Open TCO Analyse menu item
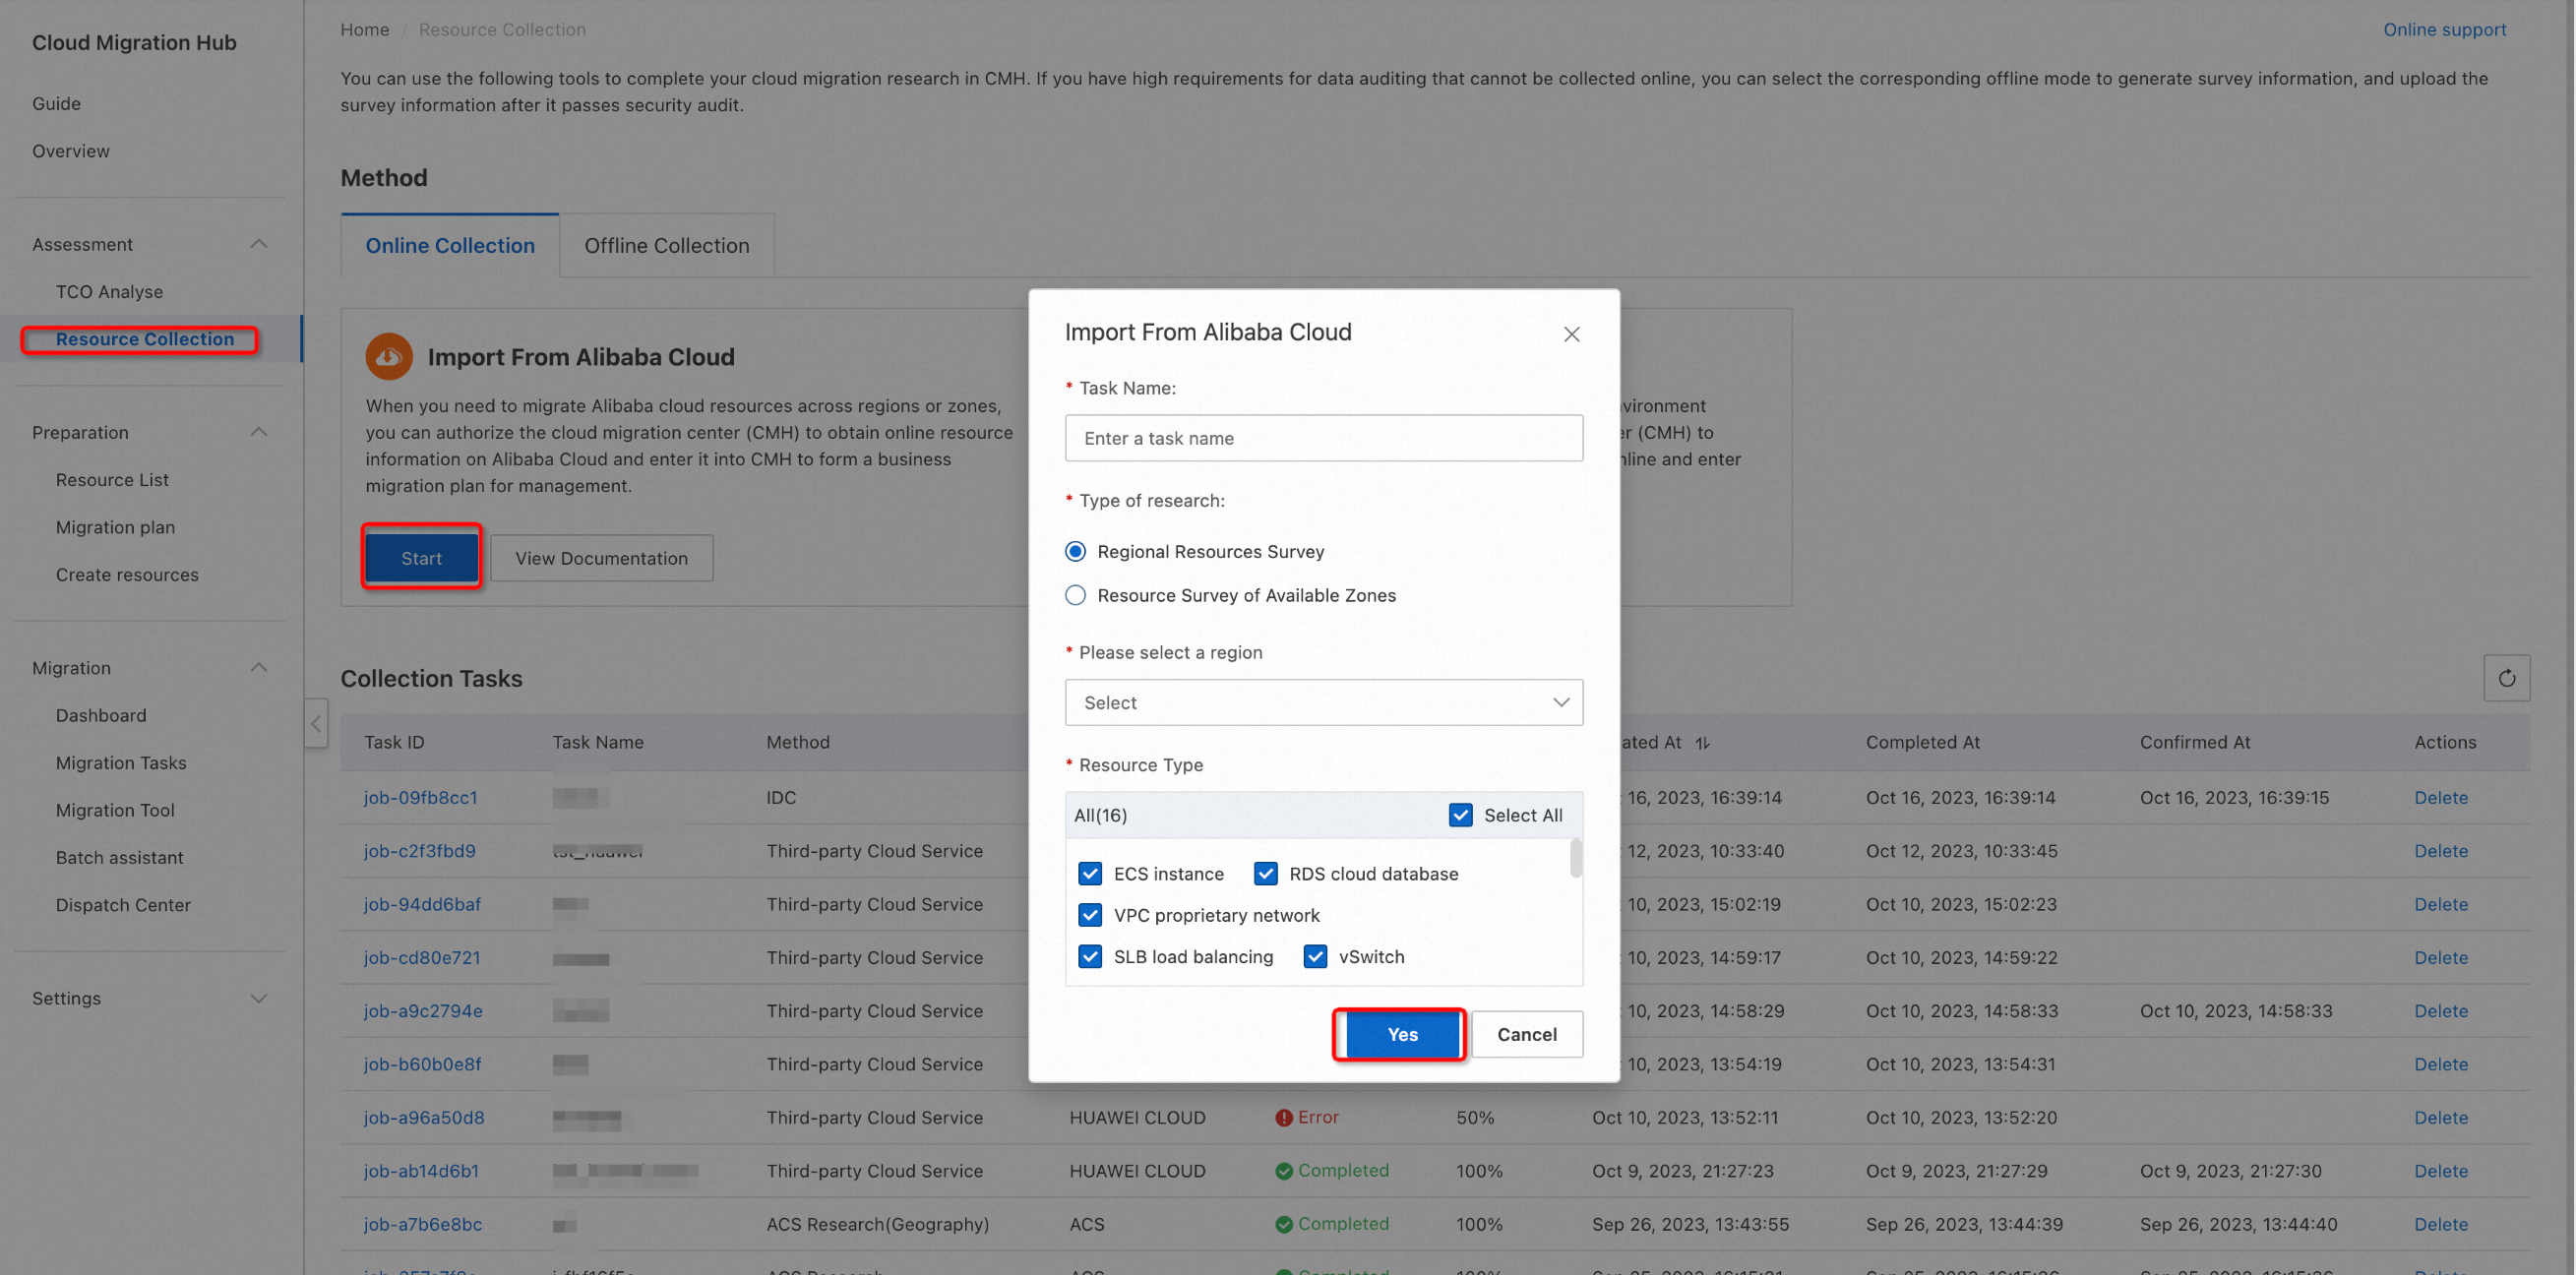2576x1275 pixels. (x=109, y=291)
